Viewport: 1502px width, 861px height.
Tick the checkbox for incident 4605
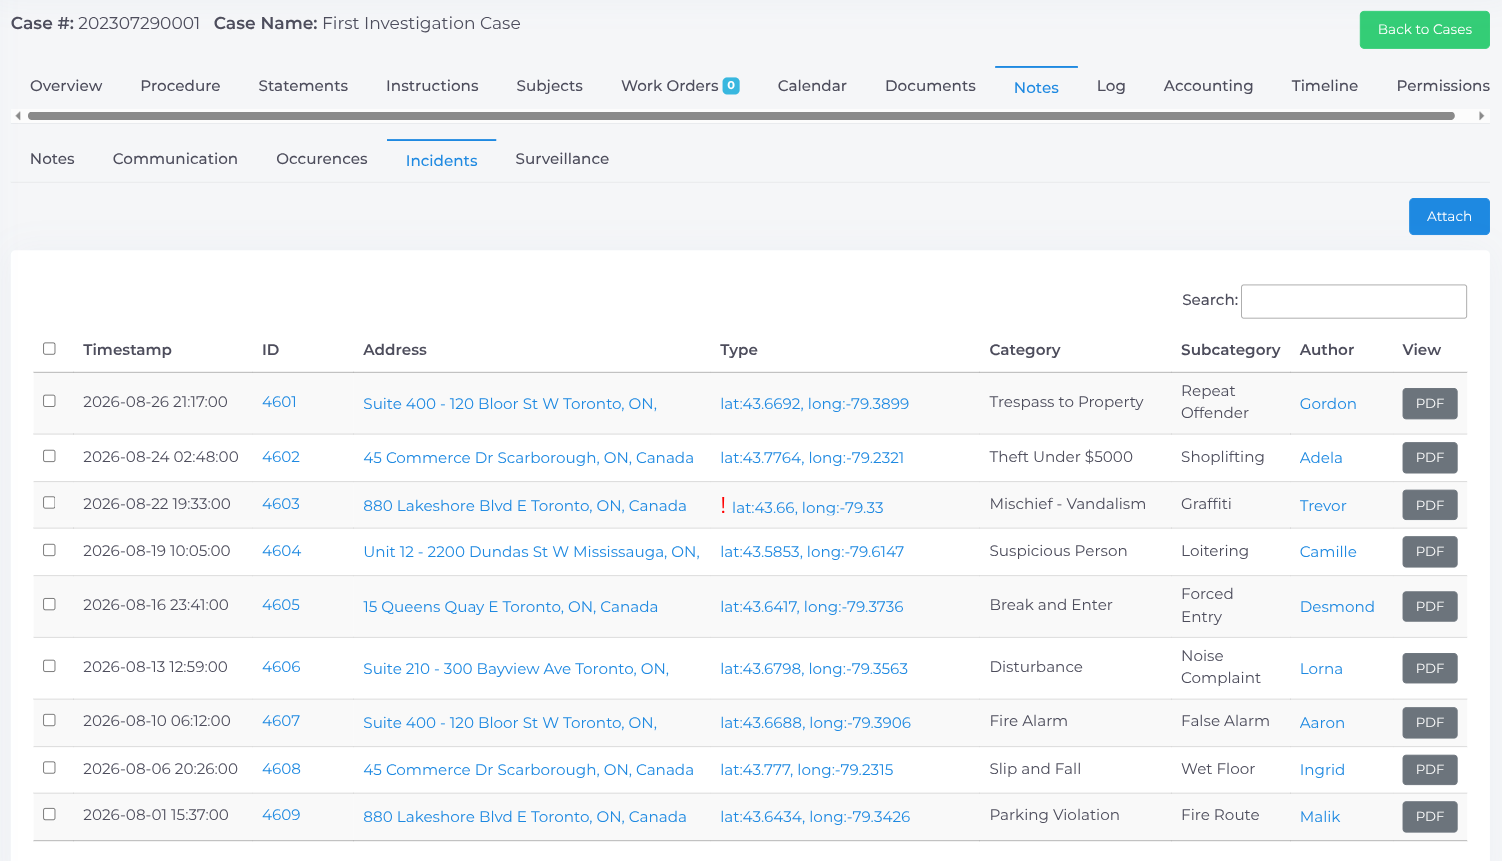click(49, 604)
